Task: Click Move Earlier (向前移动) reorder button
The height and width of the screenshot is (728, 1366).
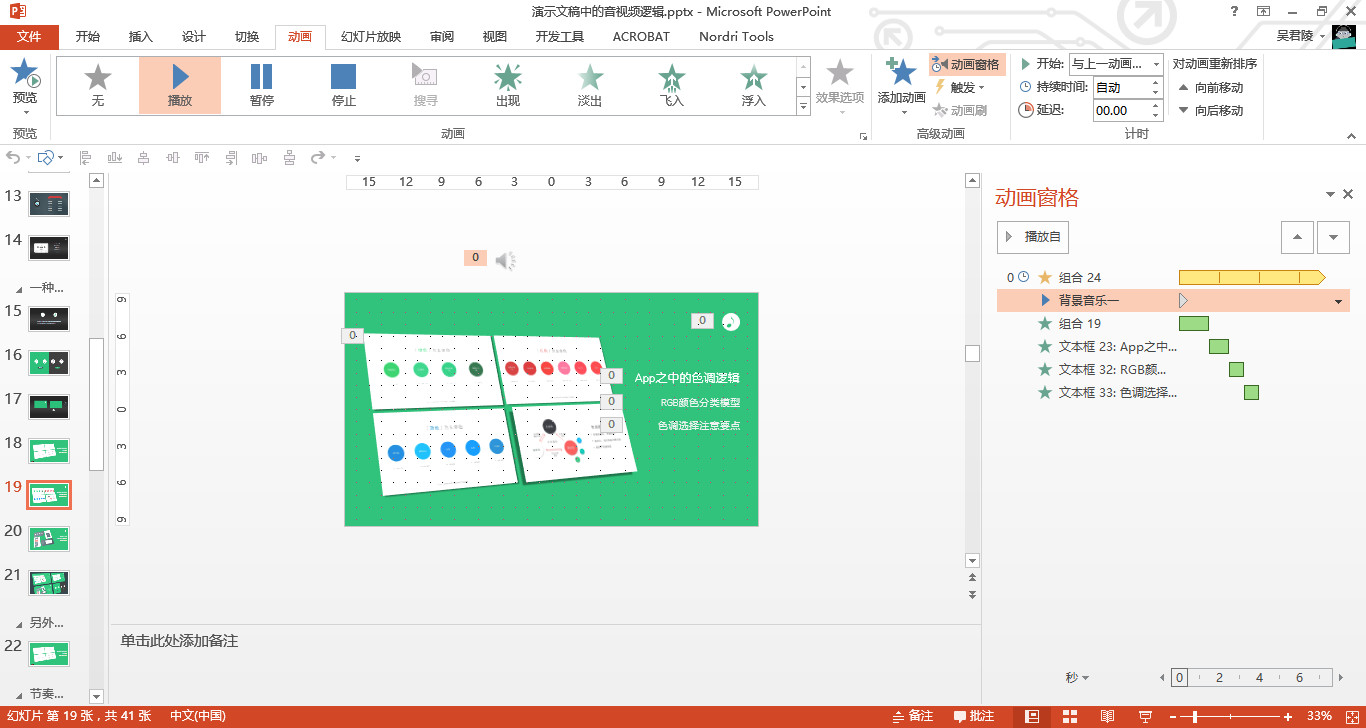Action: (x=1210, y=87)
